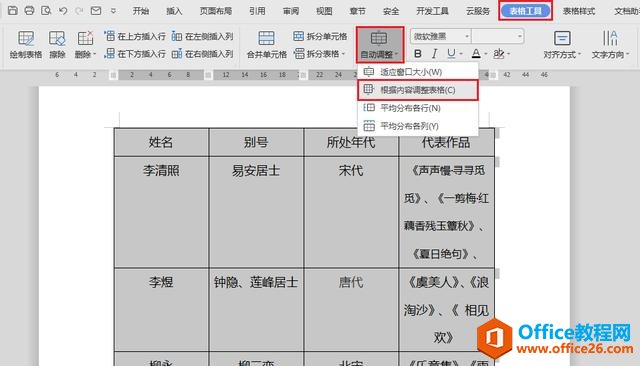Select the 绘制表格 draw table tool
640x366 pixels.
point(26,45)
